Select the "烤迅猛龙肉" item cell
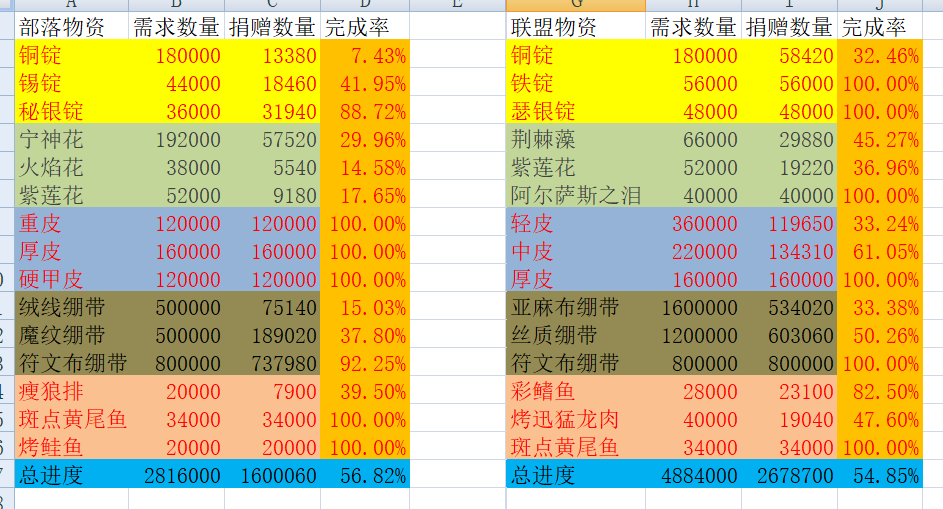This screenshot has width=943, height=509. 575,419
